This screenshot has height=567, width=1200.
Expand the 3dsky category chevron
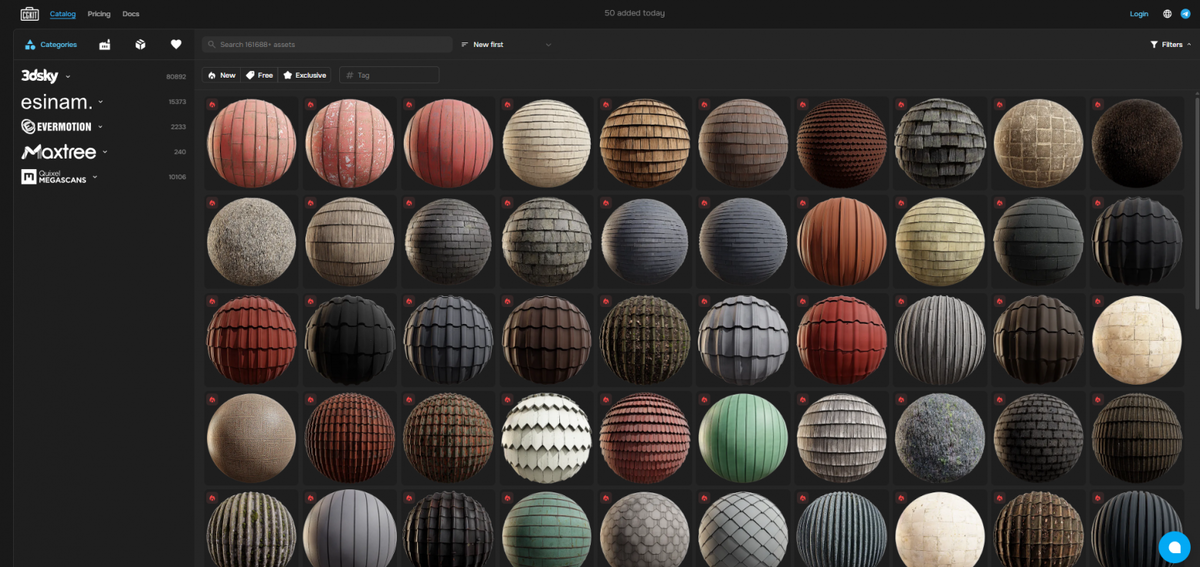[x=68, y=77]
